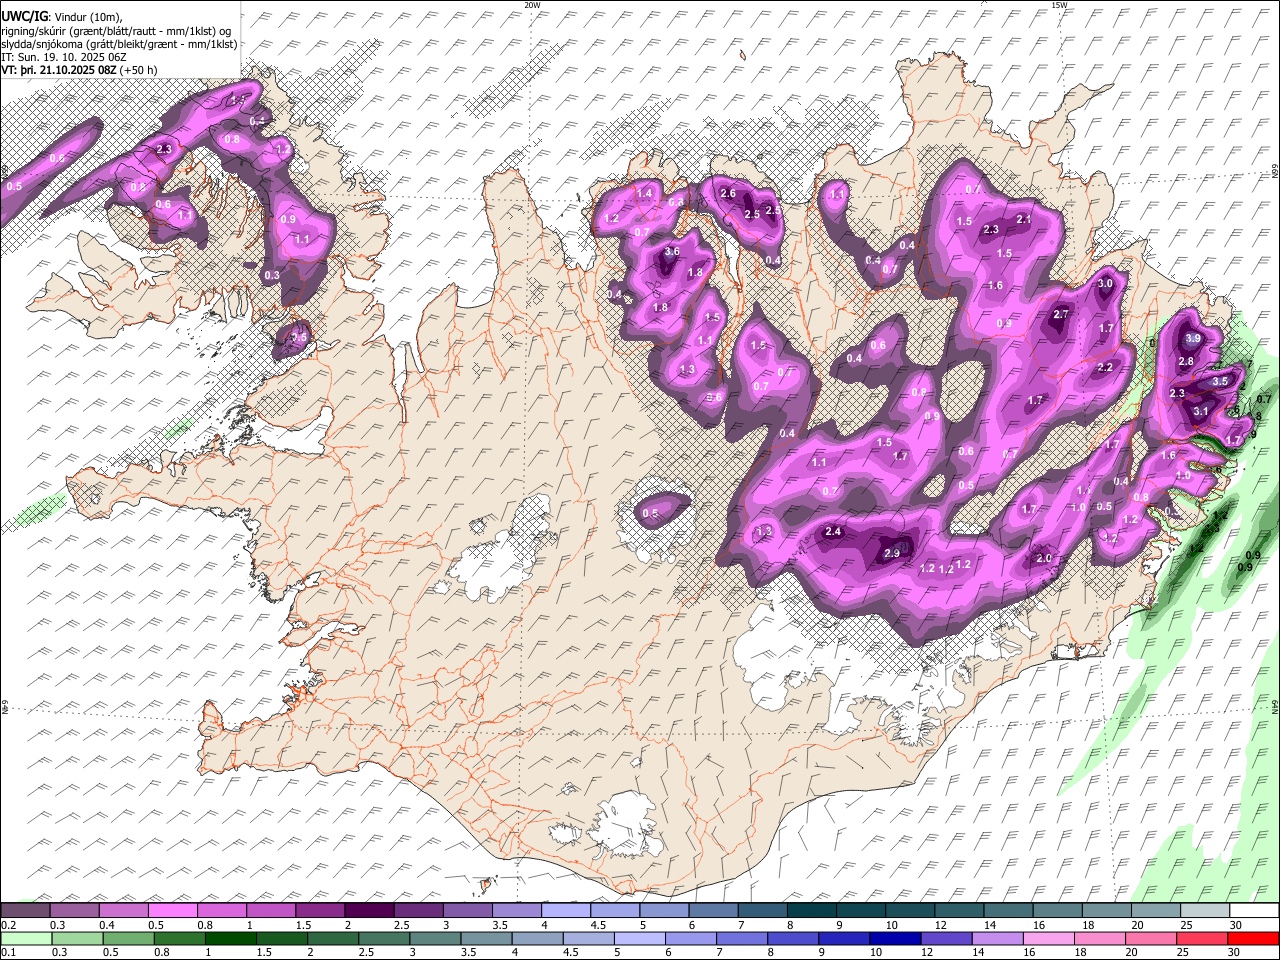Click the 3.6 precipitation value on the map
This screenshot has width=1280, height=960.
tap(672, 252)
